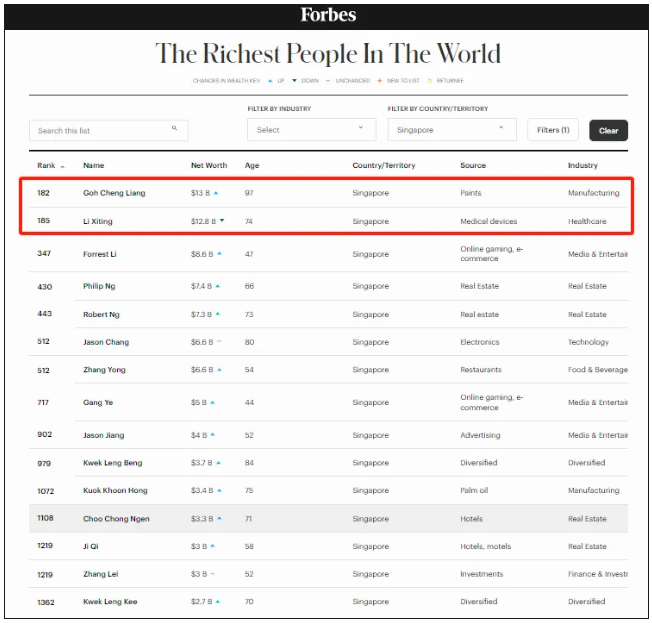
Task: Click the Filters (1) button
Action: [553, 130]
